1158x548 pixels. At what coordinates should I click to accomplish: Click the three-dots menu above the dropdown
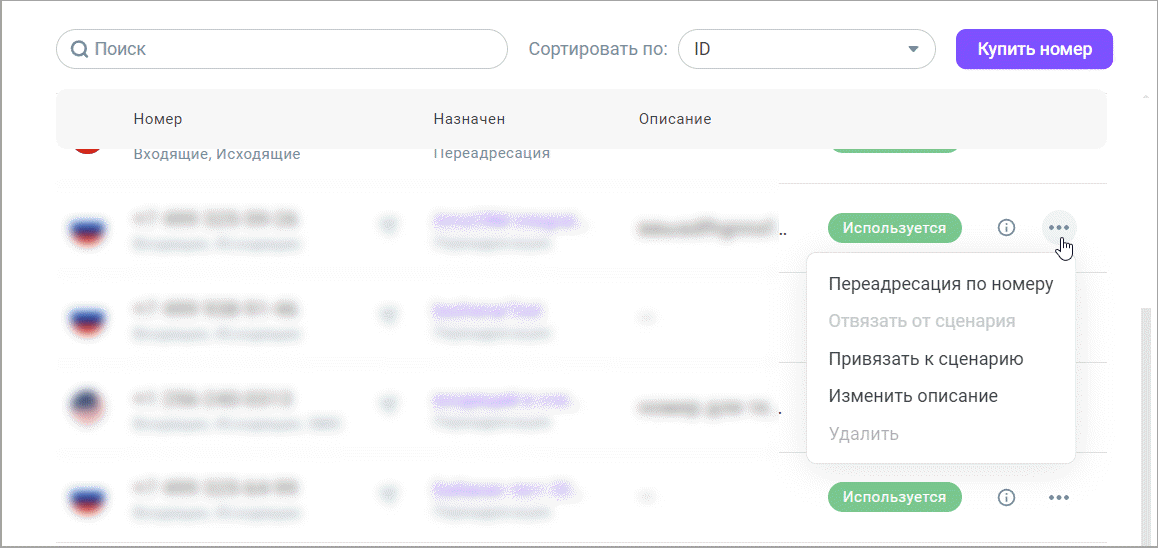[1059, 227]
